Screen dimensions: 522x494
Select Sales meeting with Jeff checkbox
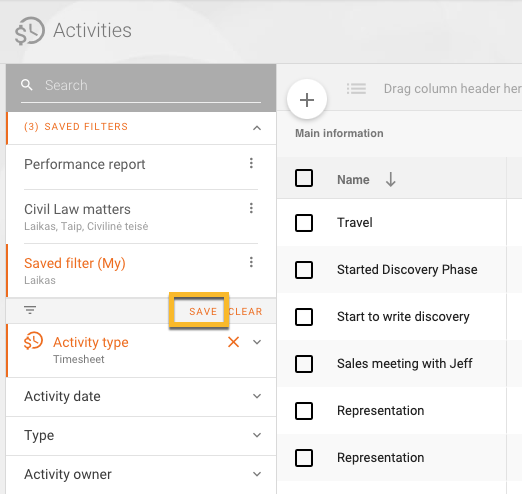click(x=304, y=364)
